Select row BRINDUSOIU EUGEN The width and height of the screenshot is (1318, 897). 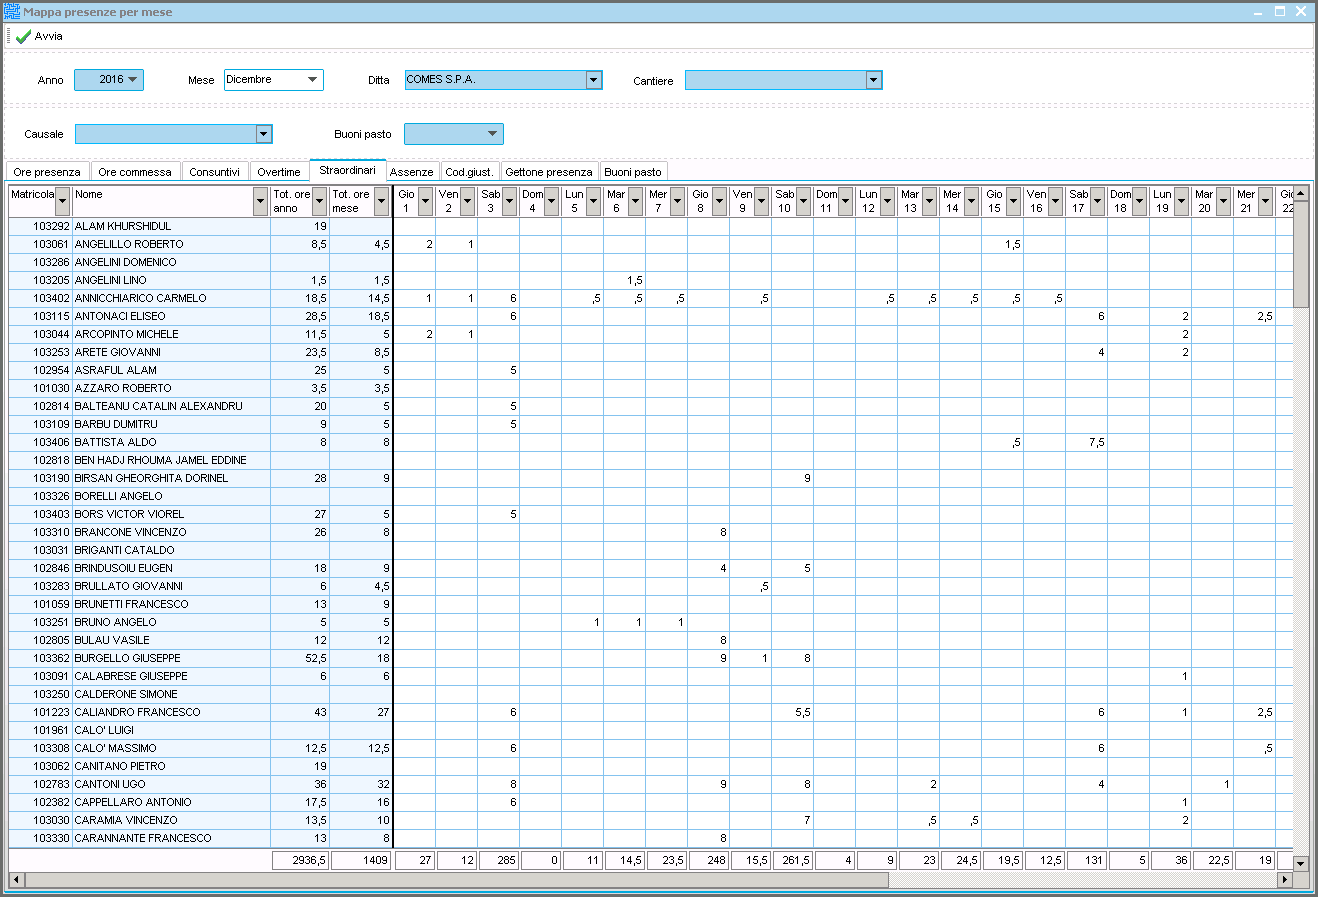(651, 568)
